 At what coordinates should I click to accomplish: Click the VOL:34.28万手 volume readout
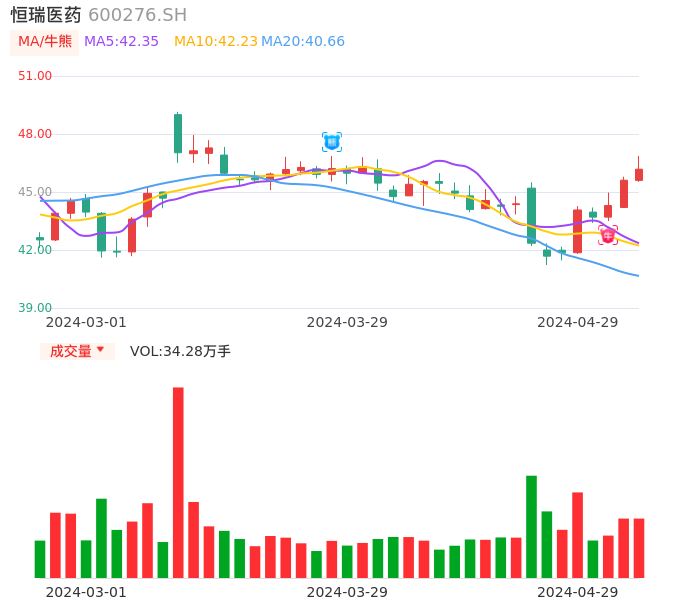pos(180,351)
